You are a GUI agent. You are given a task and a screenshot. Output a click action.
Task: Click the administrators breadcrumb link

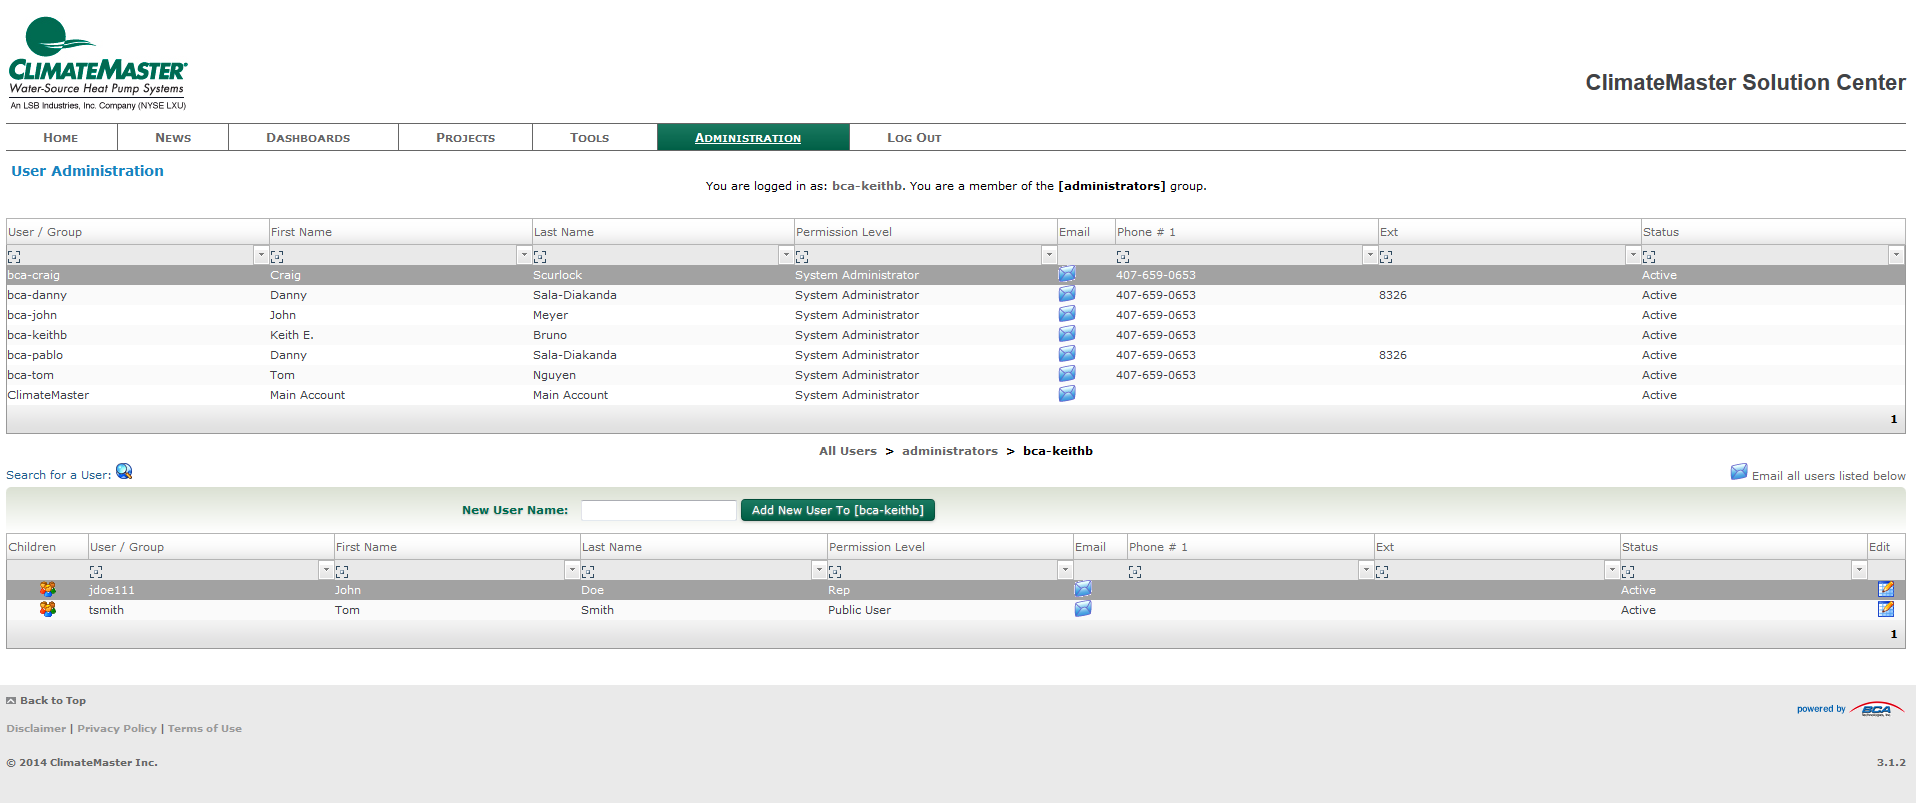click(950, 451)
